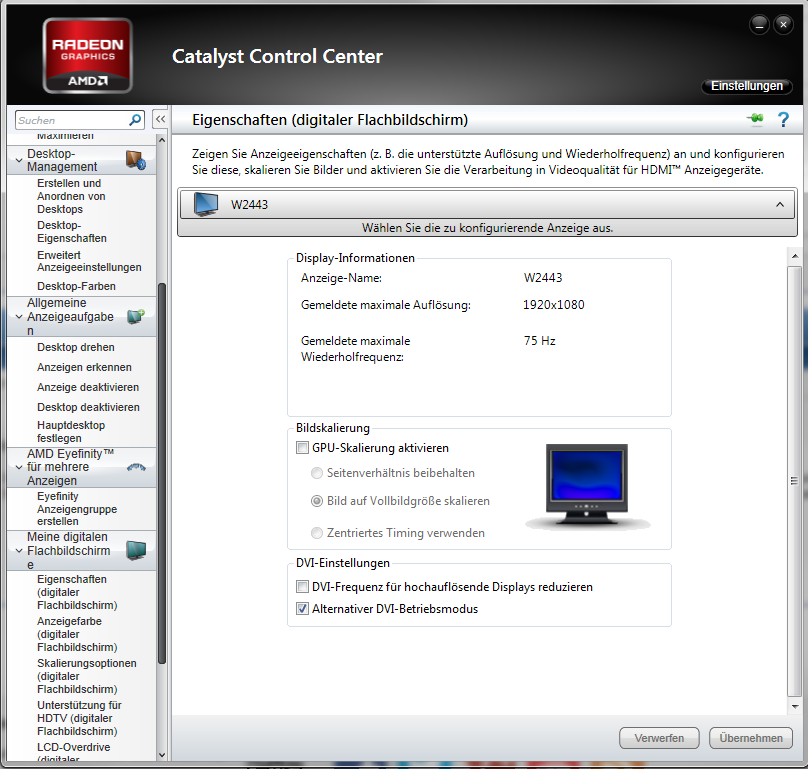
Task: Click the search magnifier icon
Action: [x=135, y=120]
